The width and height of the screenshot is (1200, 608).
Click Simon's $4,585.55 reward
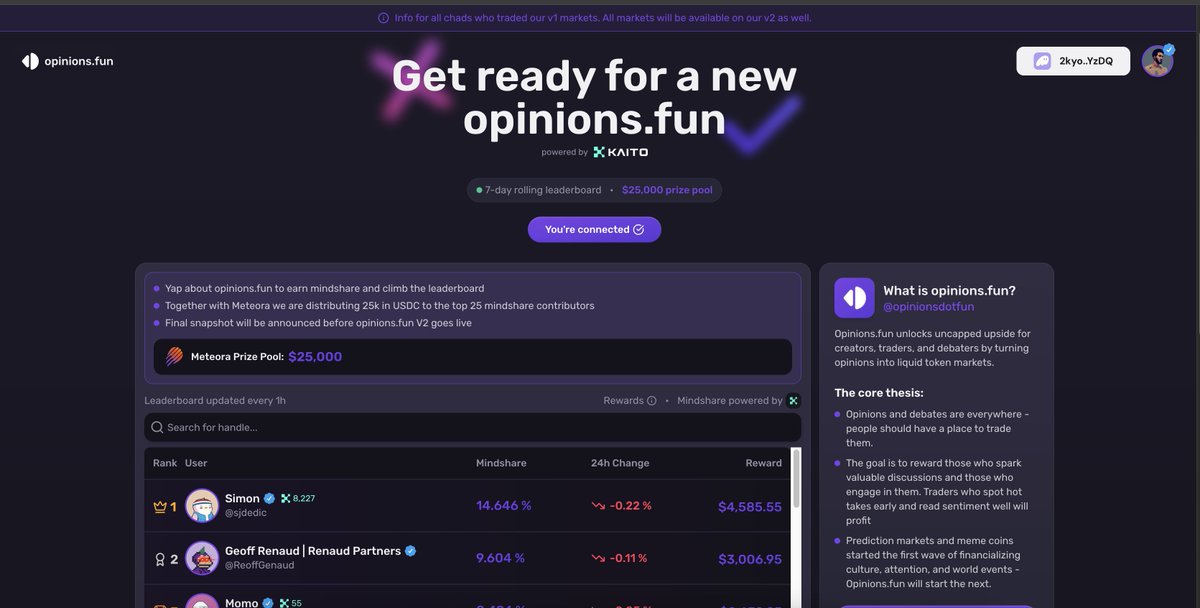pyautogui.click(x=750, y=507)
